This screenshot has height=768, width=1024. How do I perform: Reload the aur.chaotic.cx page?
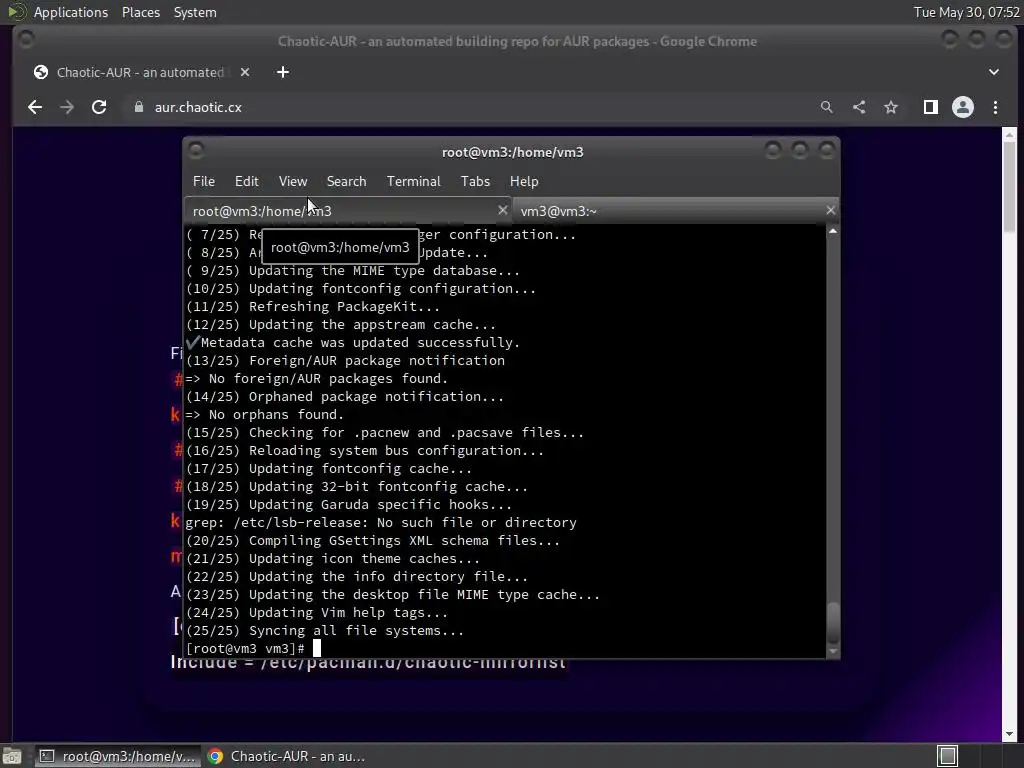tap(99, 107)
